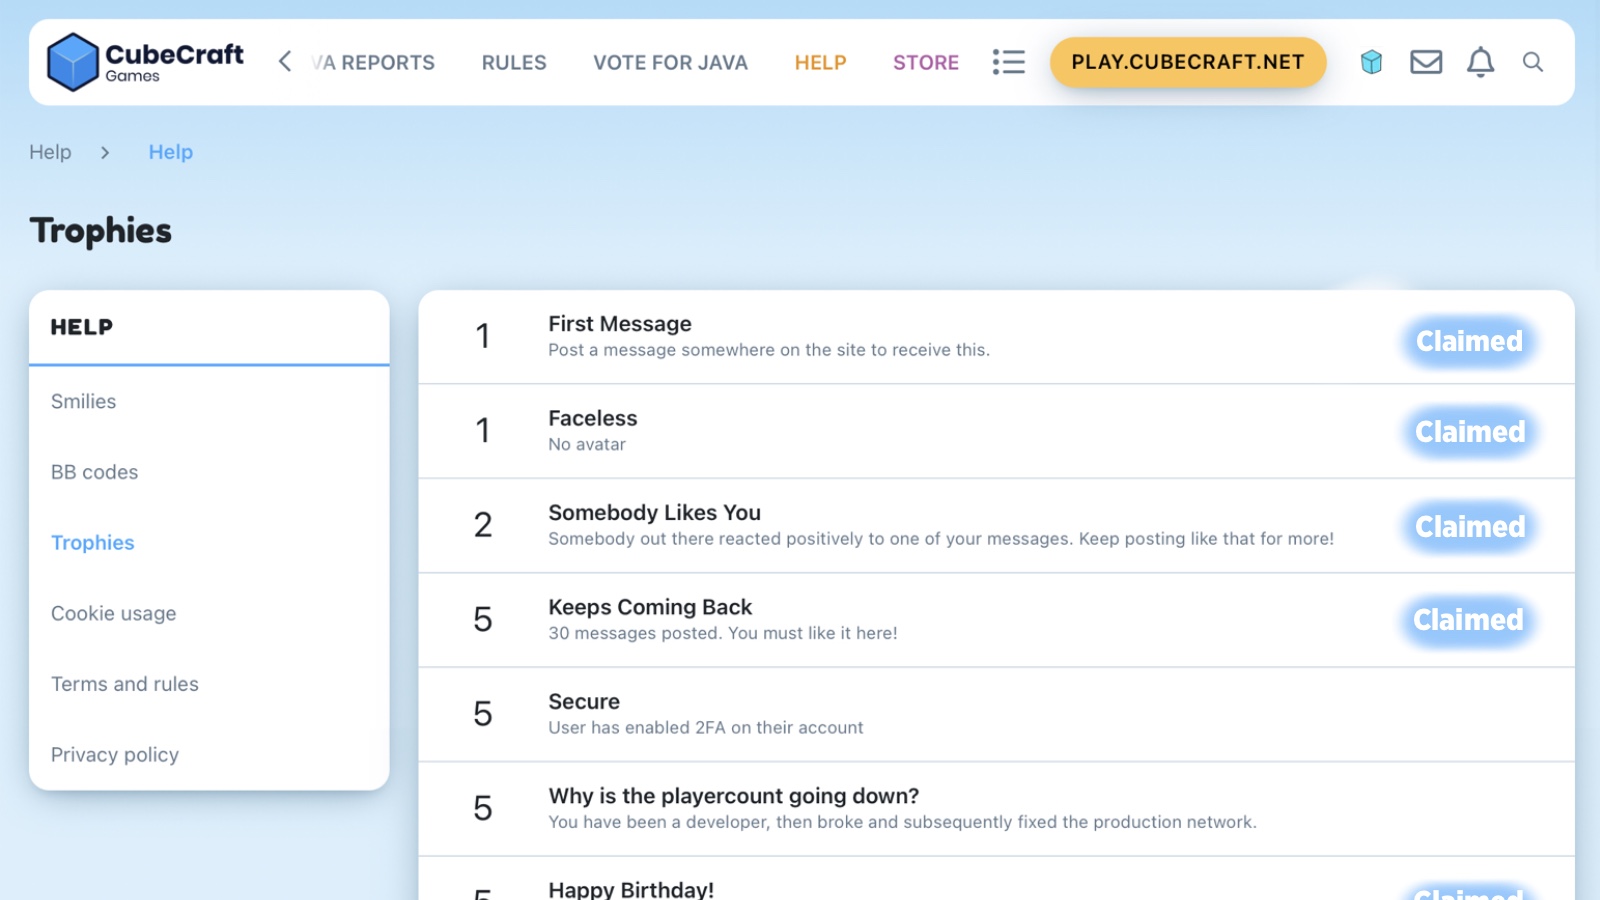
Task: Click the Claimed badge for First Message
Action: pos(1469,341)
